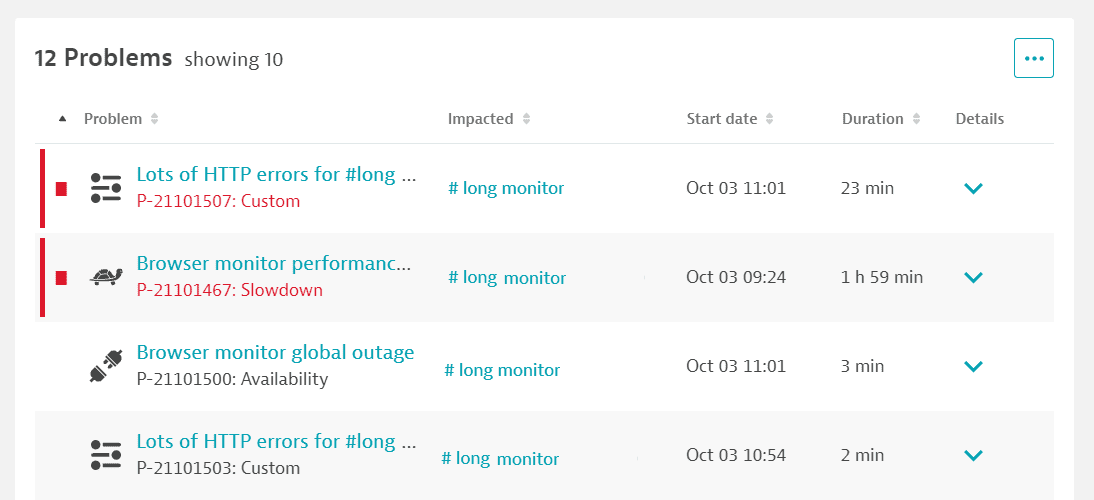
Task: Open Browser monitor global outage problem
Action: point(276,352)
